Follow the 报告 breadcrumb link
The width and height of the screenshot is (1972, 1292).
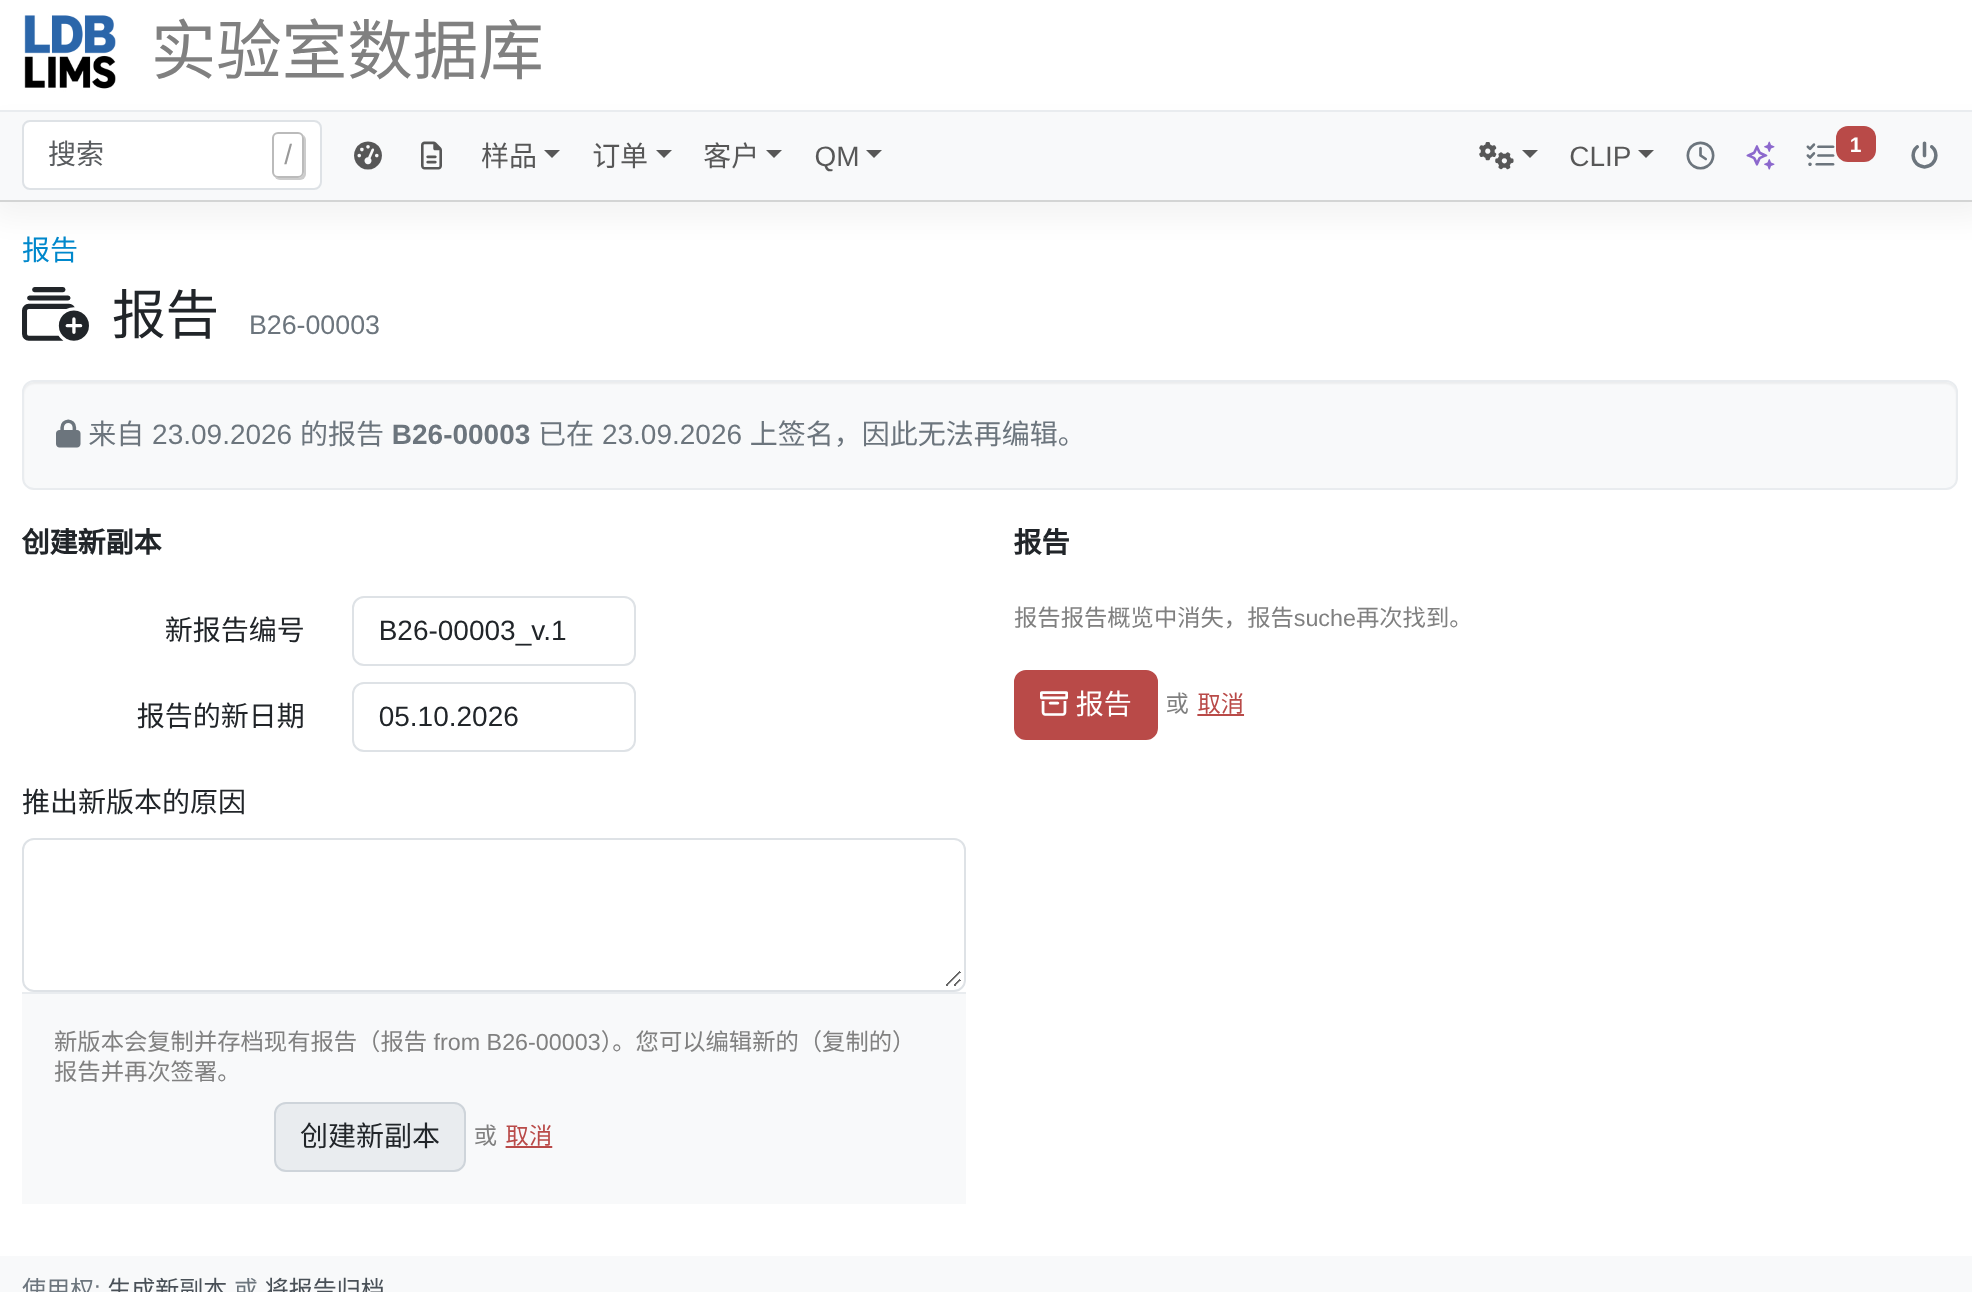click(50, 250)
